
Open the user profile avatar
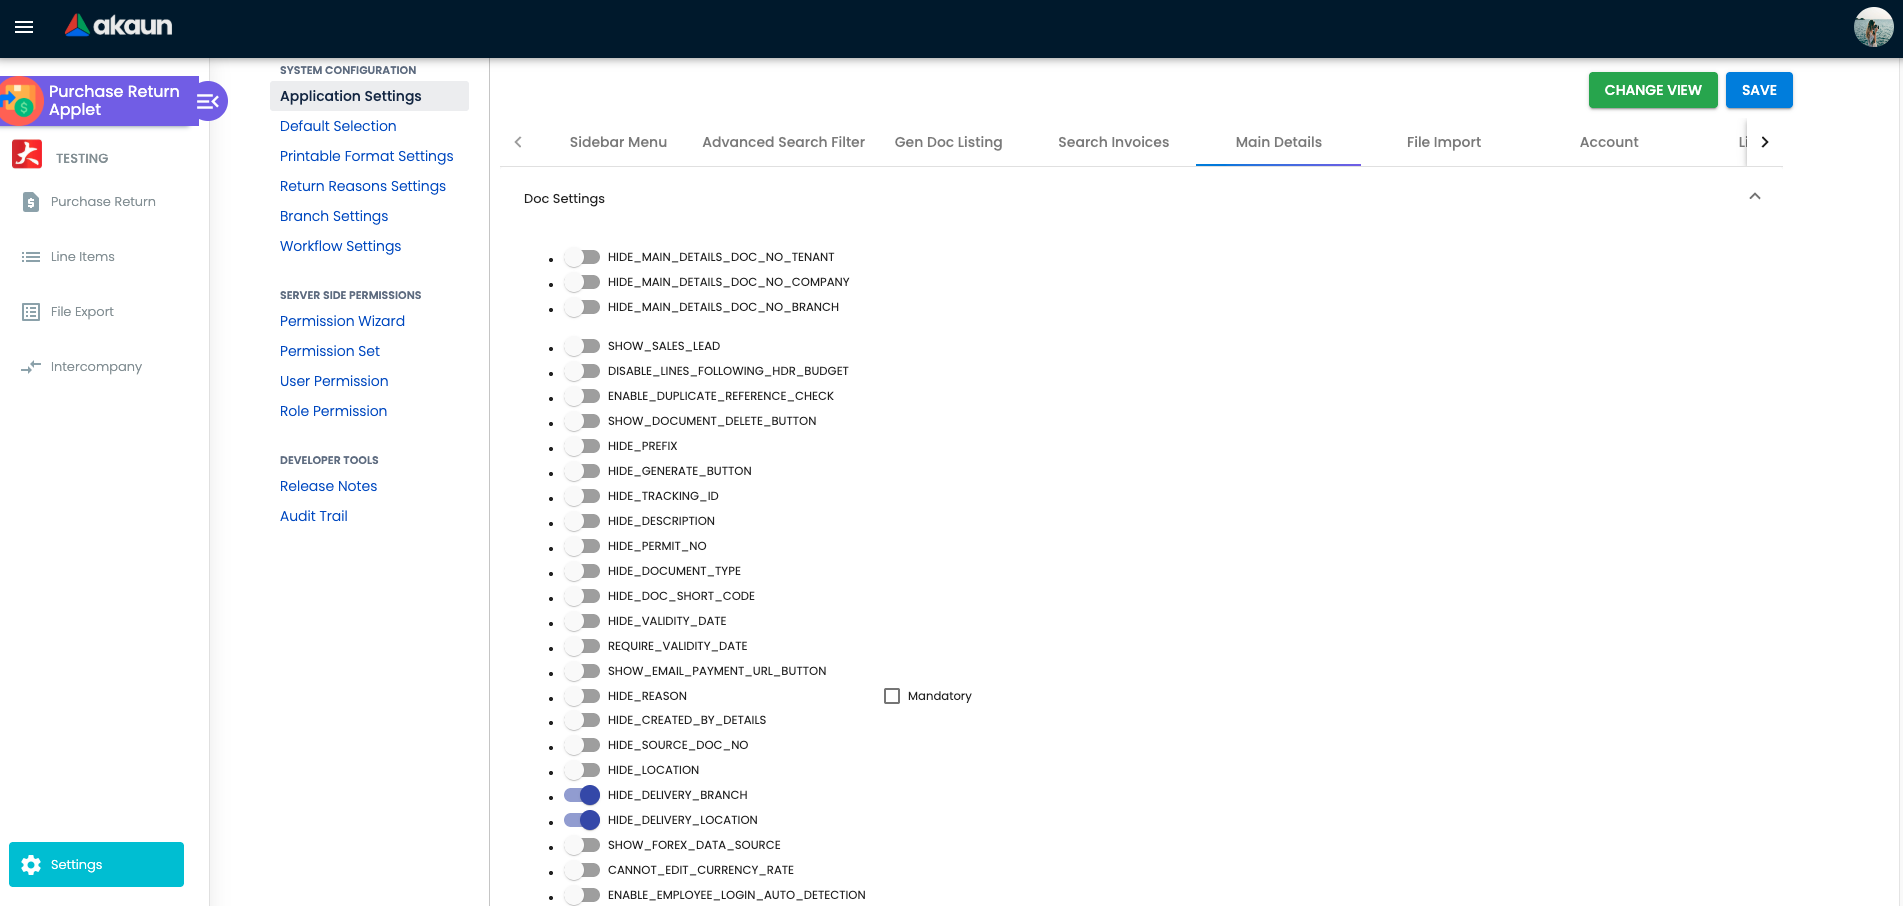pyautogui.click(x=1873, y=27)
